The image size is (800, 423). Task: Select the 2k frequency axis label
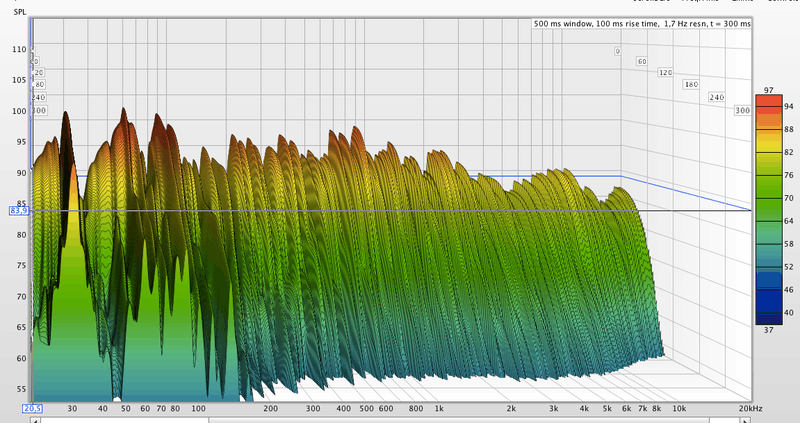click(511, 408)
